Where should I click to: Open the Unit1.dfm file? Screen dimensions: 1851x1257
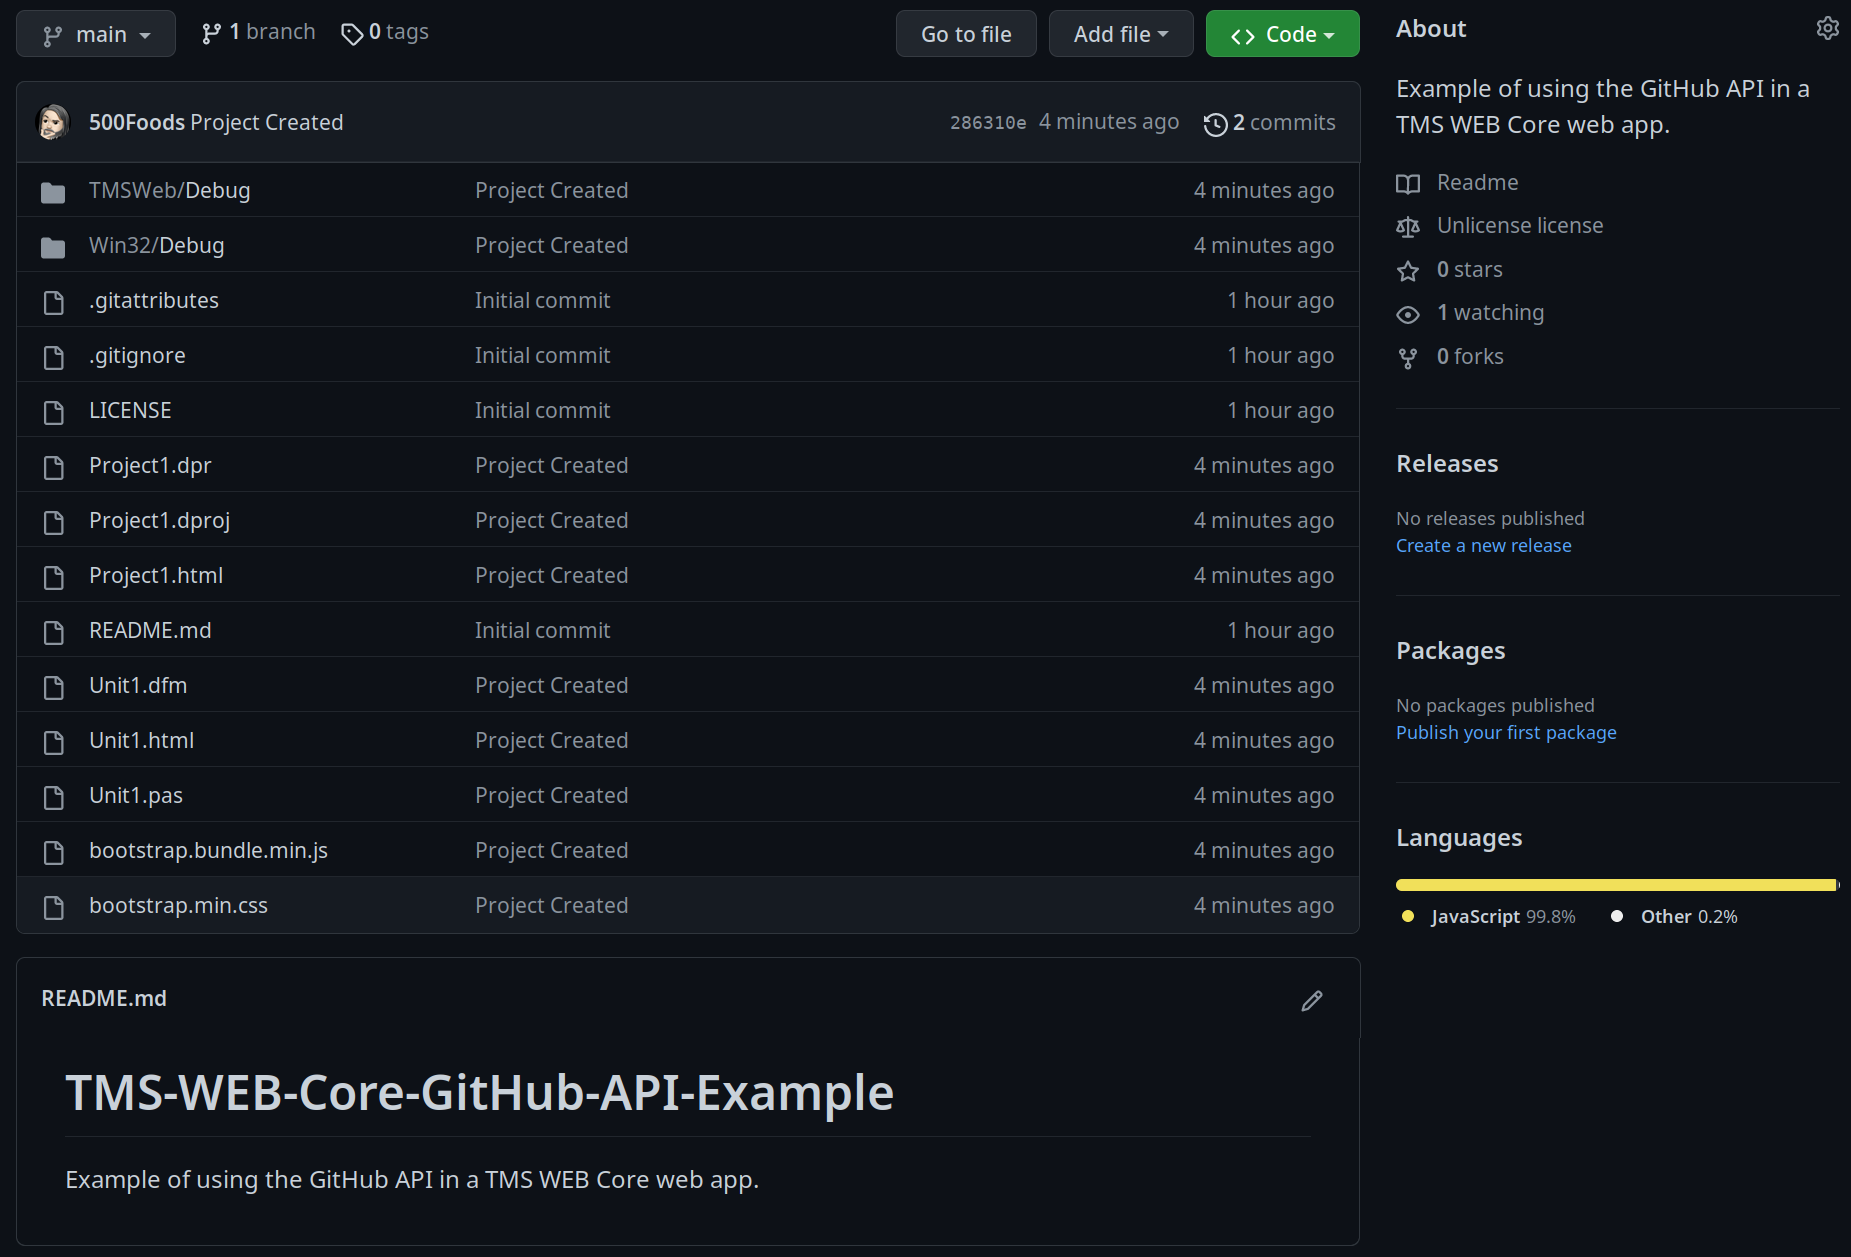pyautogui.click(x=138, y=685)
